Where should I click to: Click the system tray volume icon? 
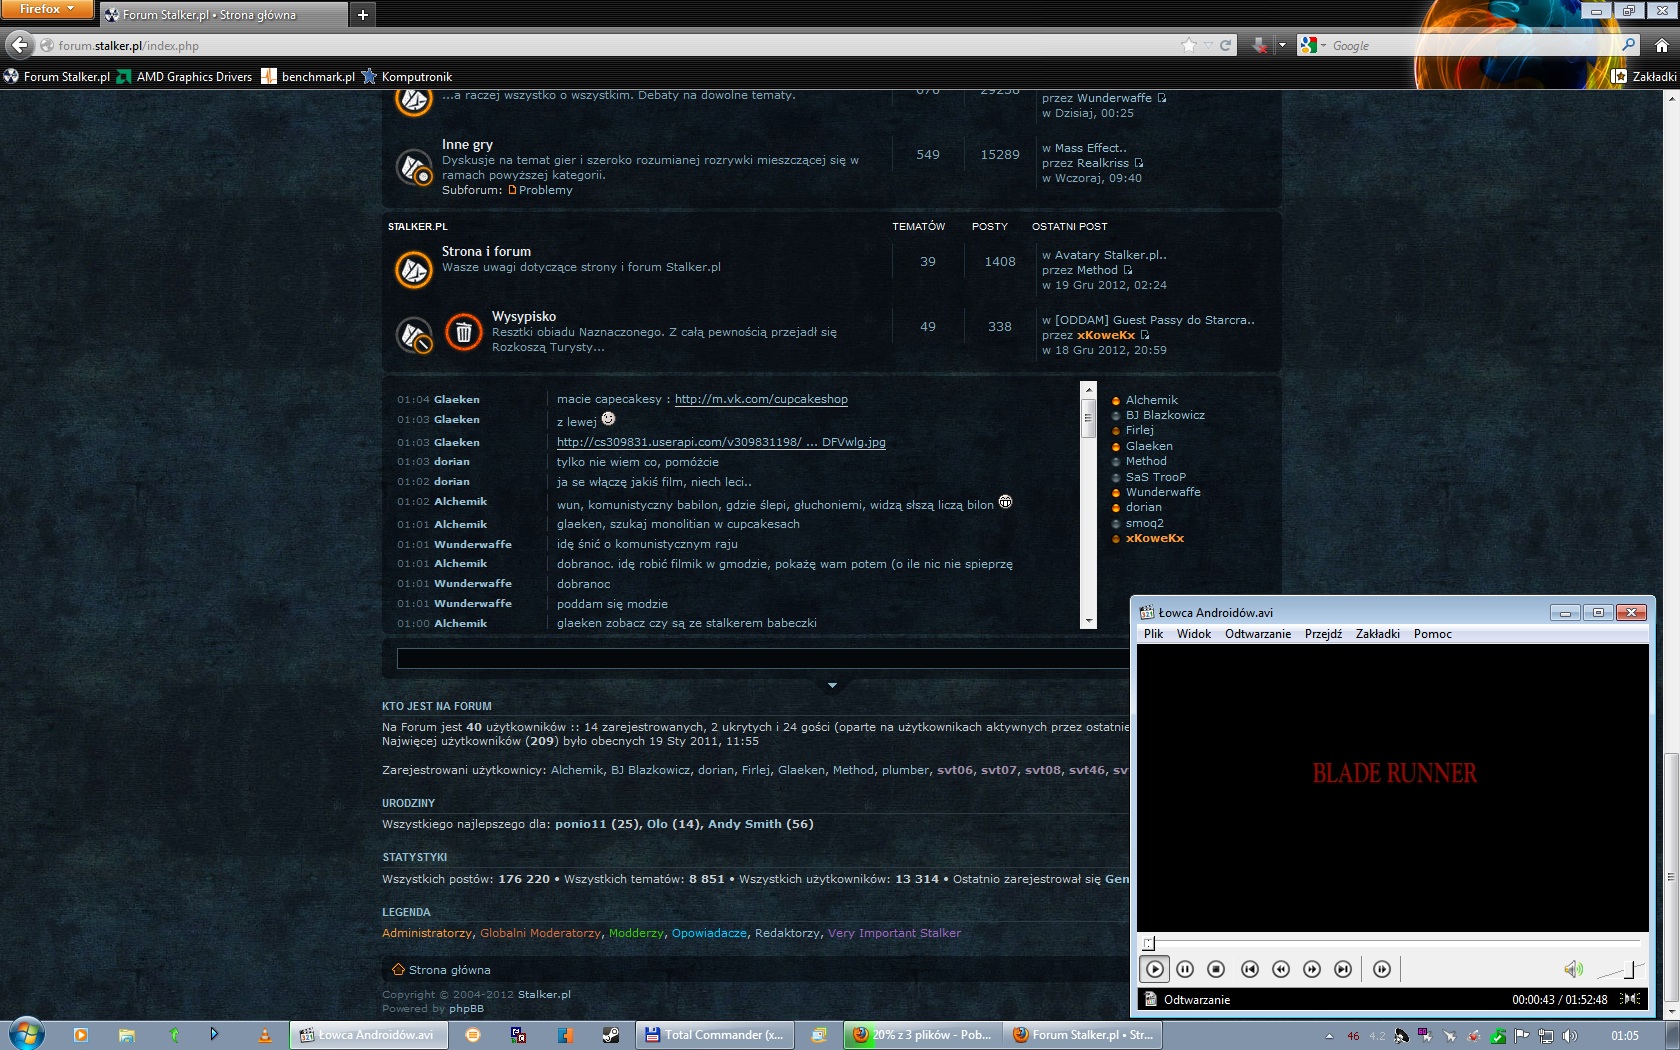tap(1570, 1035)
